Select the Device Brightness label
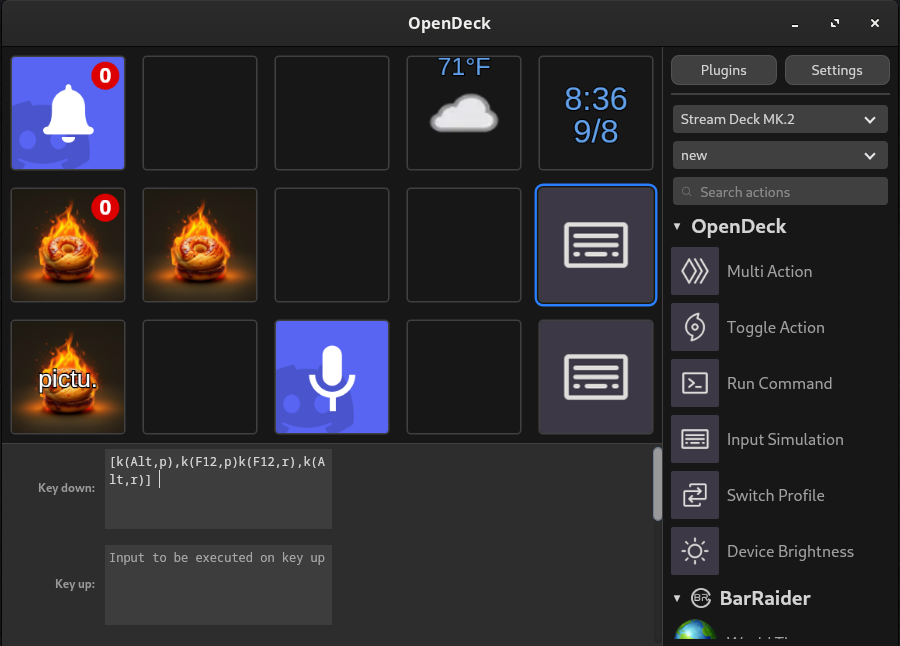Screen dimensions: 900x646 pos(790,551)
